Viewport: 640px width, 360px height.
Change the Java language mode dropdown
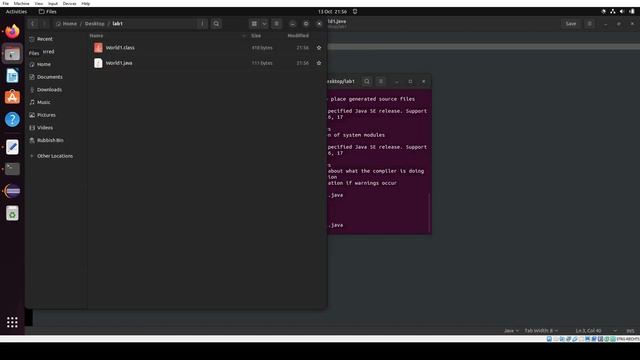[511, 331]
